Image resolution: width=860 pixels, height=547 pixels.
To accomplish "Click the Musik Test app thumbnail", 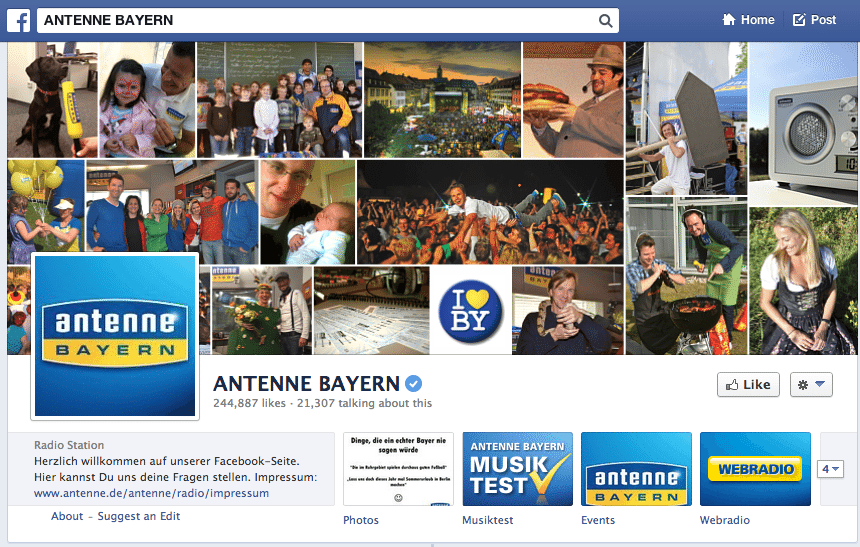I will click(x=518, y=469).
